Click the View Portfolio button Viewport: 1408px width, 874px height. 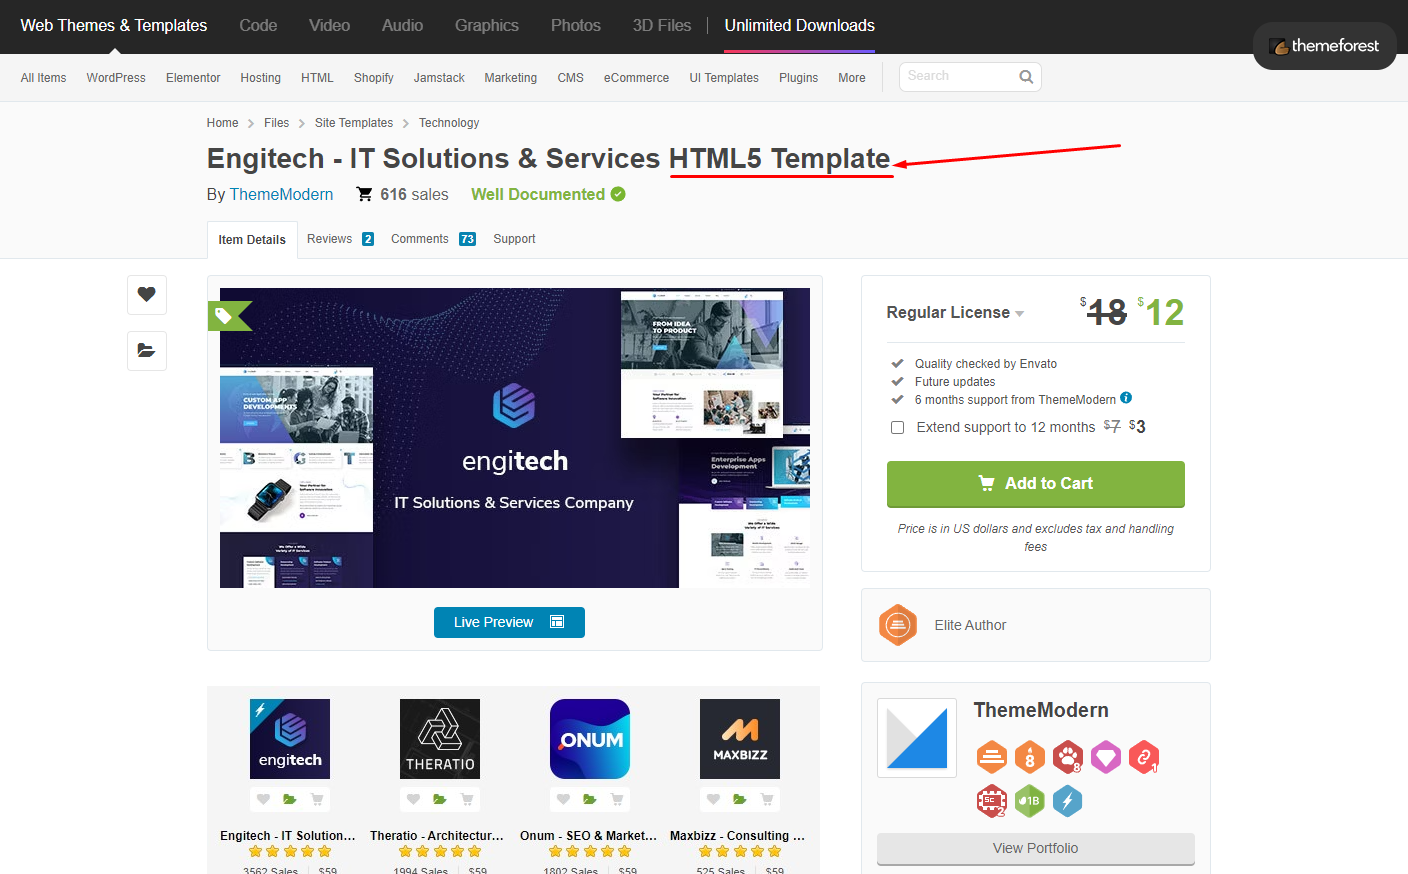[1036, 849]
